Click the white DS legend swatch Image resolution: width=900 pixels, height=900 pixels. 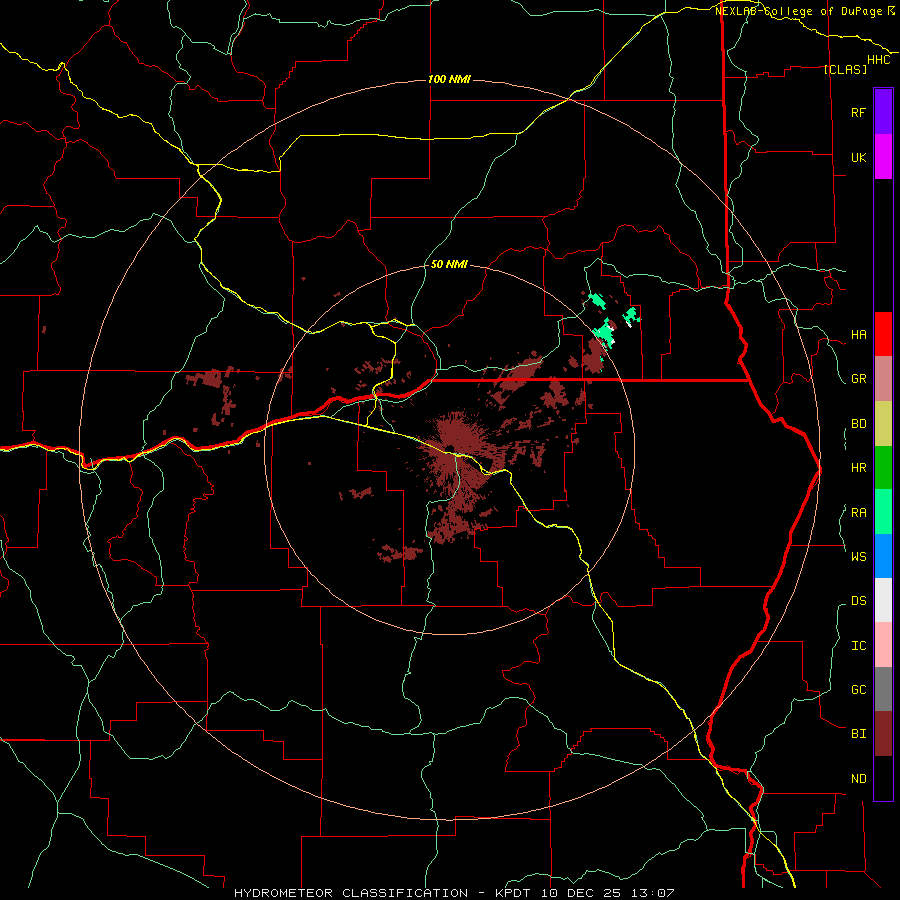(883, 600)
